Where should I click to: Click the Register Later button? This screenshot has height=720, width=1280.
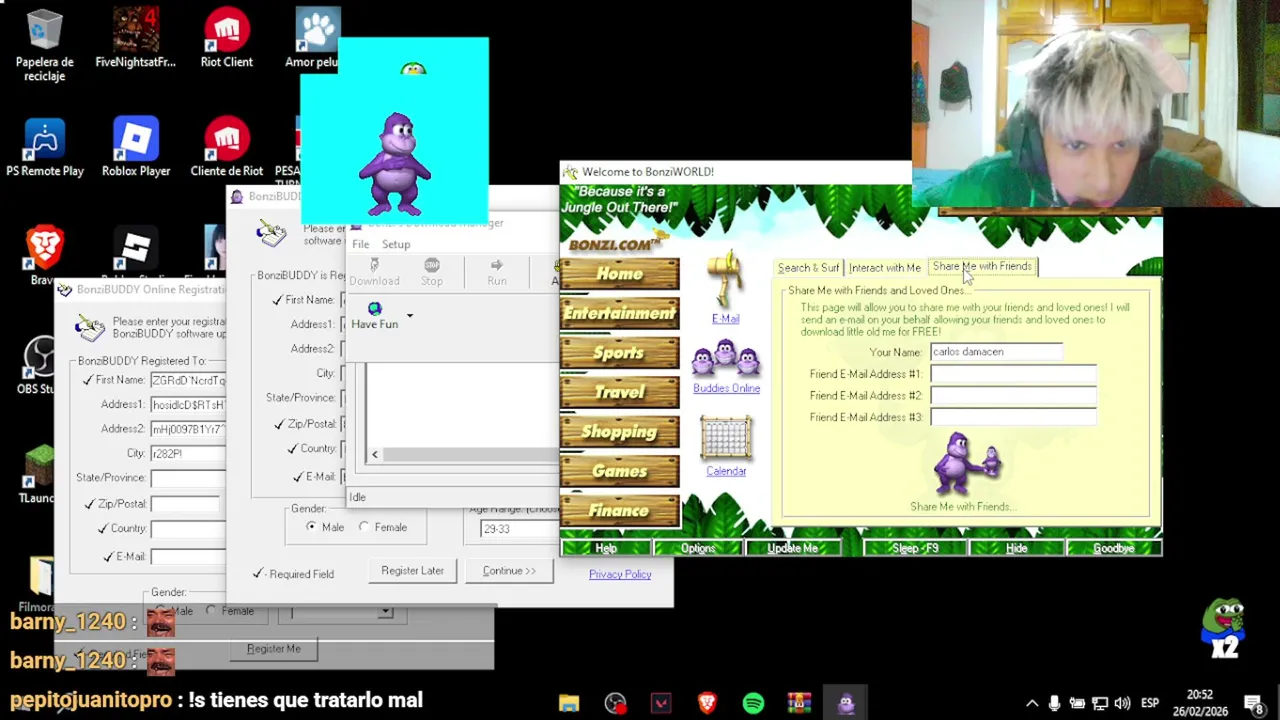412,571
